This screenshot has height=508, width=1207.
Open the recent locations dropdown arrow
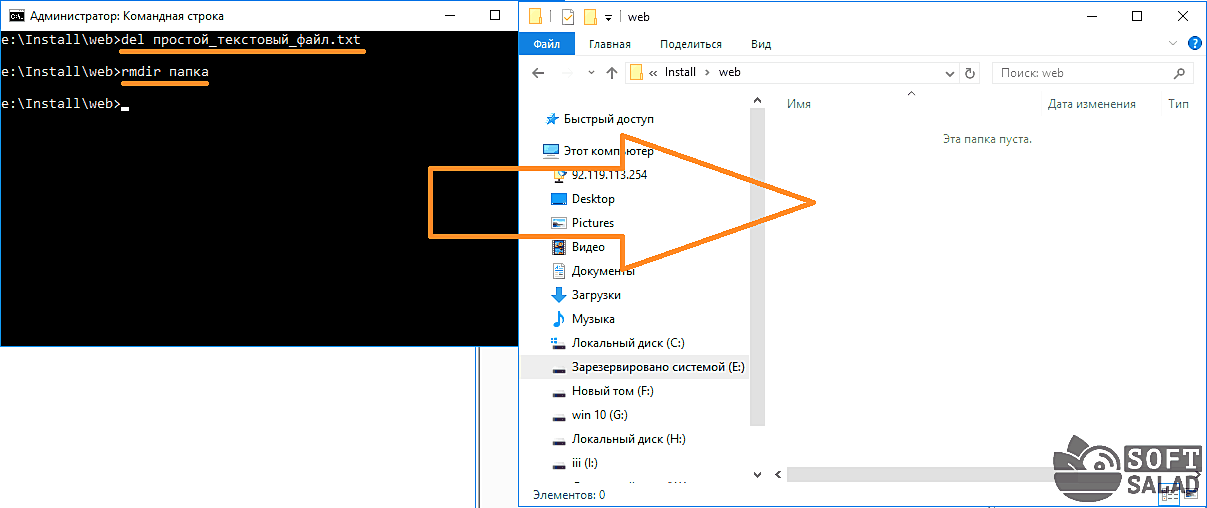click(589, 73)
